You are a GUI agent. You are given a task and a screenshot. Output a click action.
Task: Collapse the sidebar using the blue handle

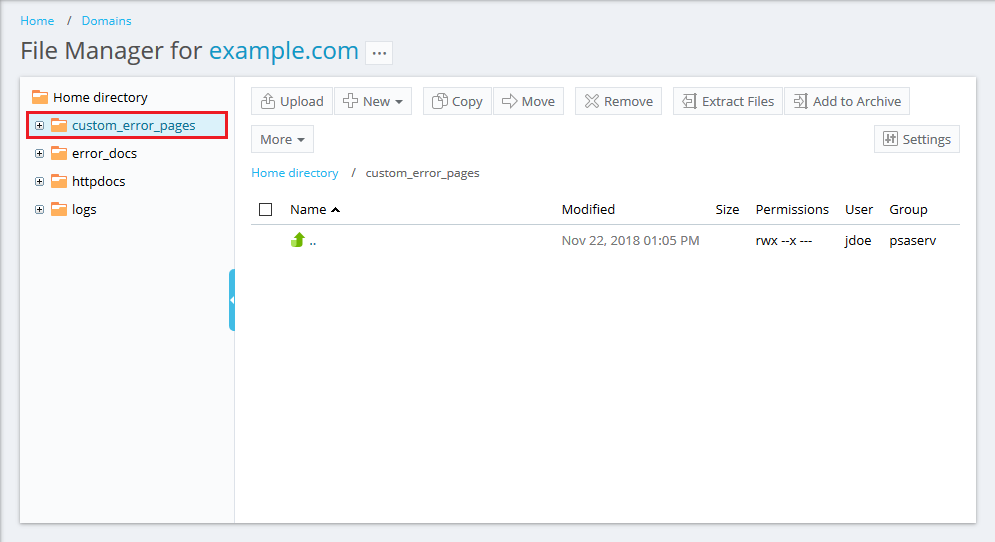click(231, 300)
